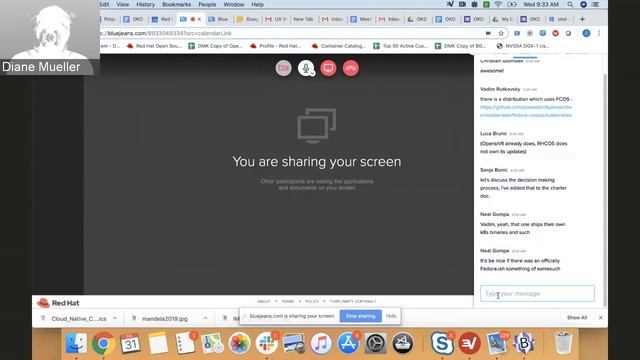This screenshot has width=640, height=360.
Task: Mute the microphone in the meeting controls
Action: pyautogui.click(x=306, y=68)
